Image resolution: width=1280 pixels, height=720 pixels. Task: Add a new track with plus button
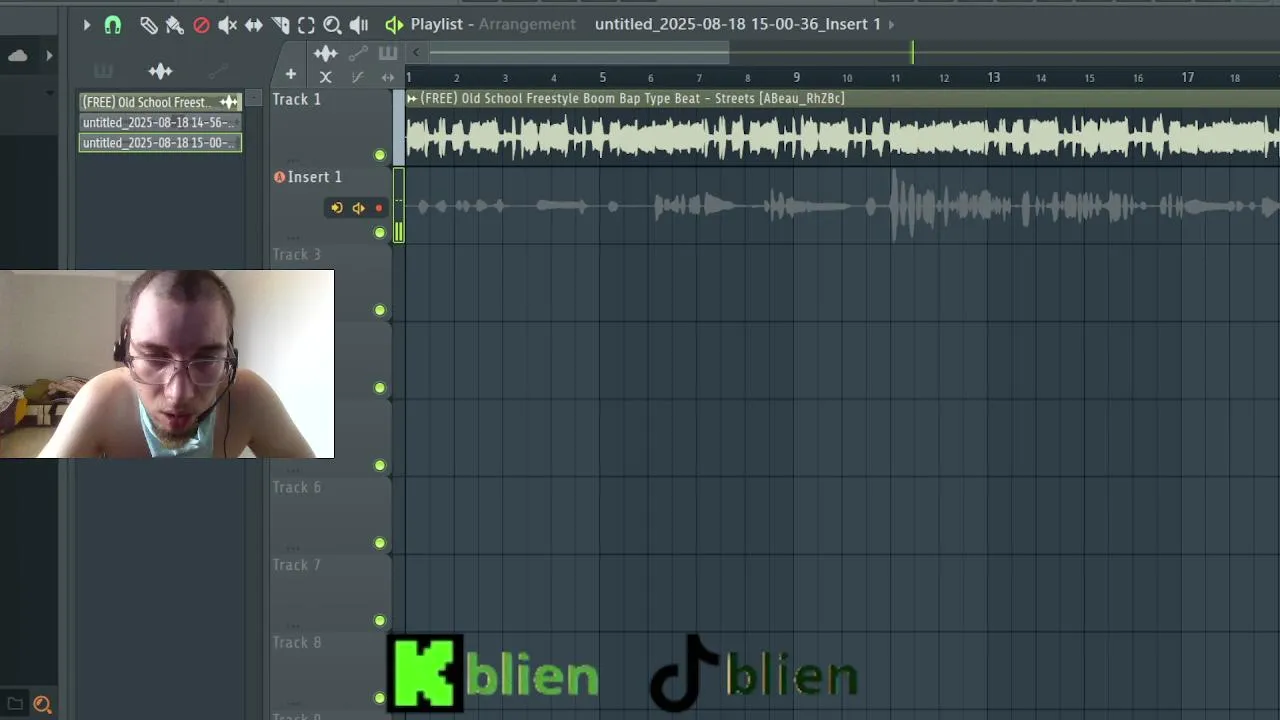pyautogui.click(x=290, y=75)
